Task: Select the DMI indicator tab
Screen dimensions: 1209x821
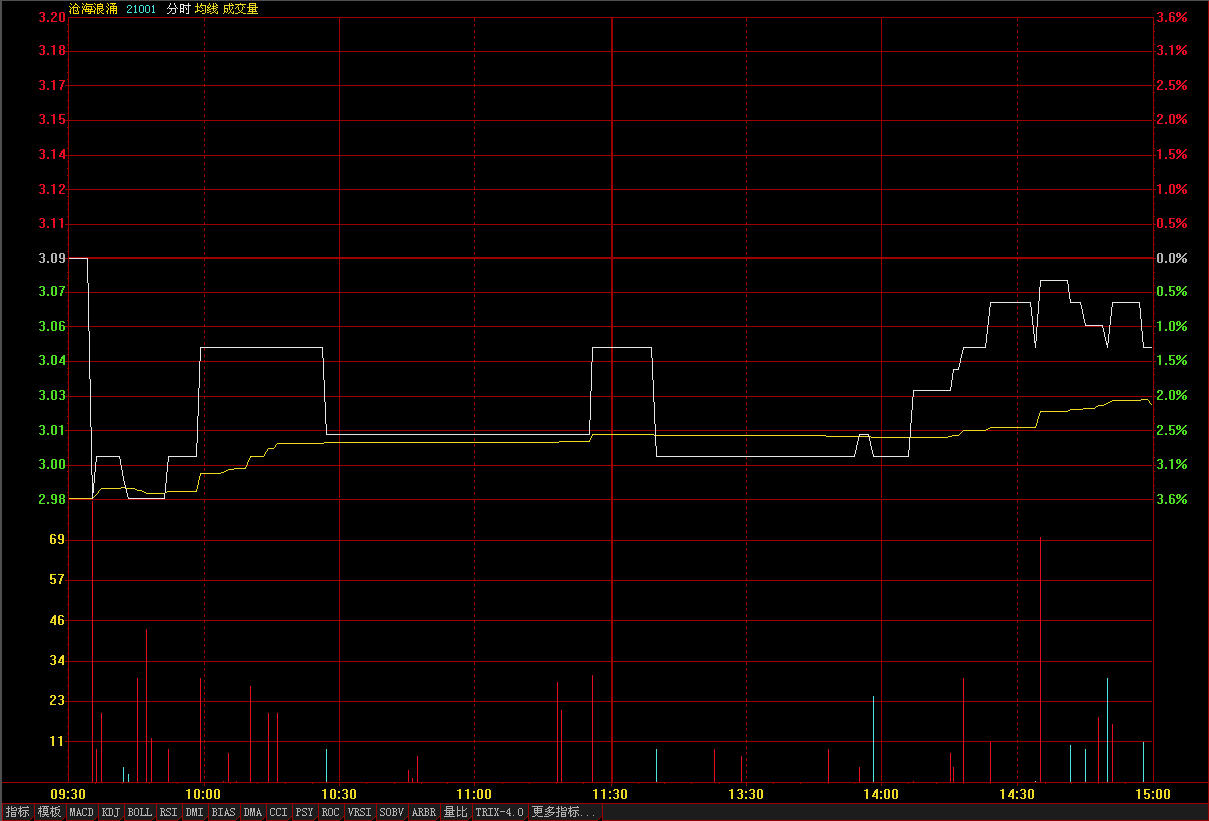Action: tap(196, 812)
